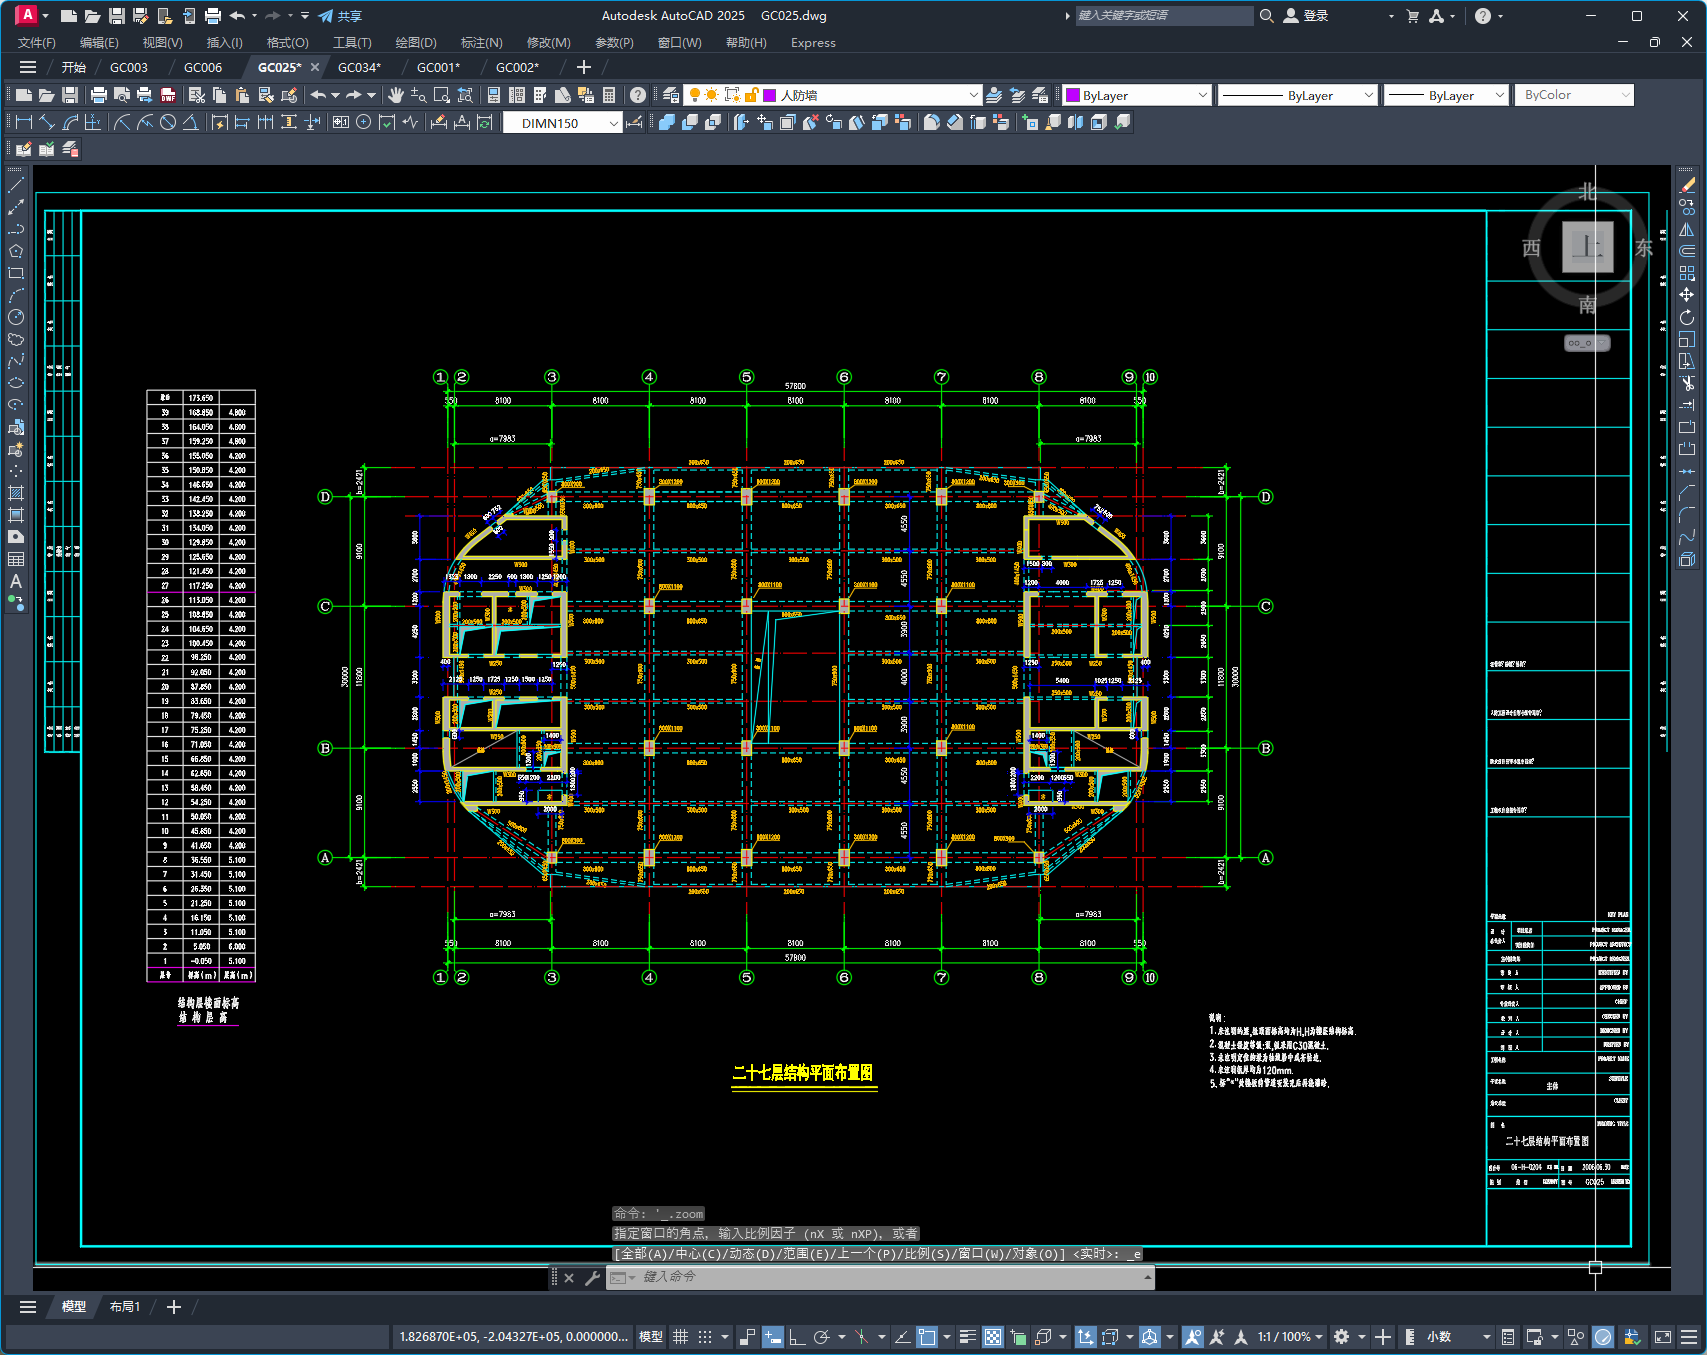Open the DIMN150 dimension style dropdown
Image resolution: width=1707 pixels, height=1355 pixels.
click(x=562, y=123)
